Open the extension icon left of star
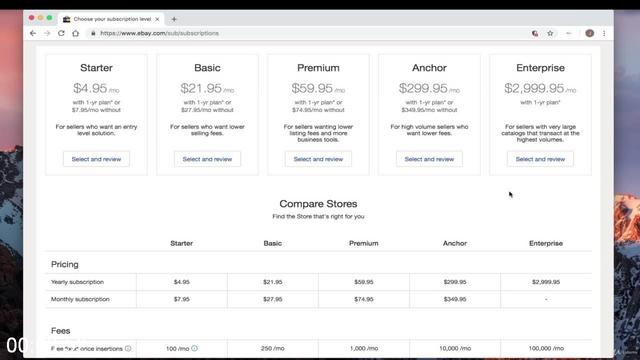The height and width of the screenshot is (360, 640). point(535,33)
